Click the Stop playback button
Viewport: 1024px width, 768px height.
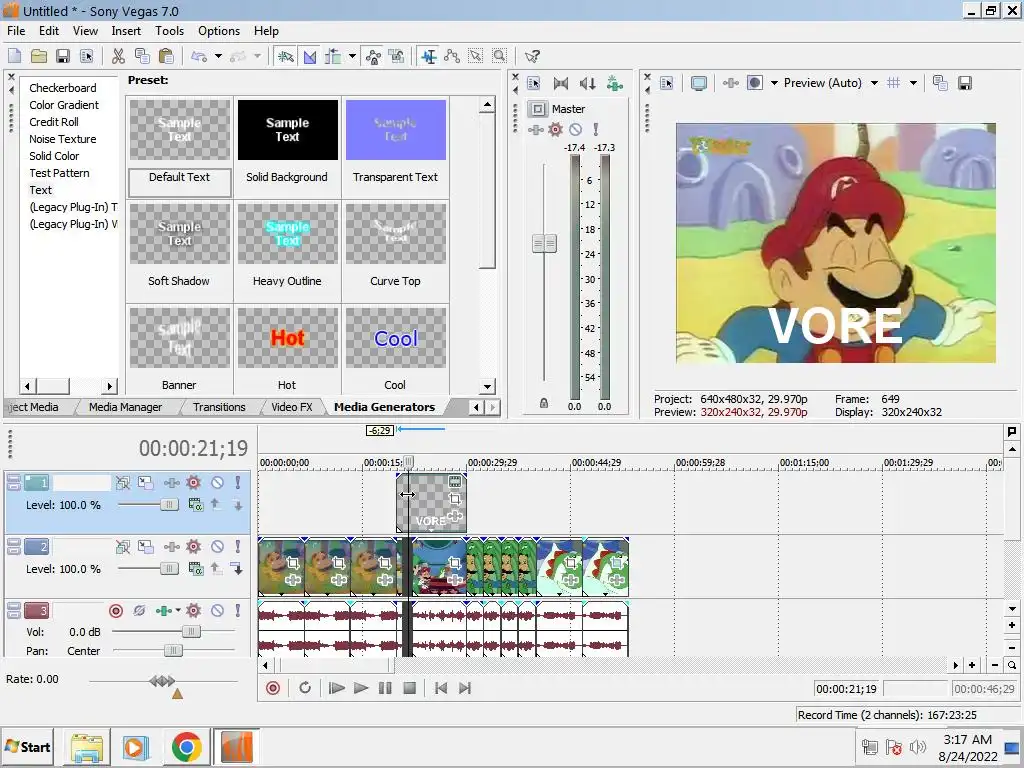tap(409, 688)
